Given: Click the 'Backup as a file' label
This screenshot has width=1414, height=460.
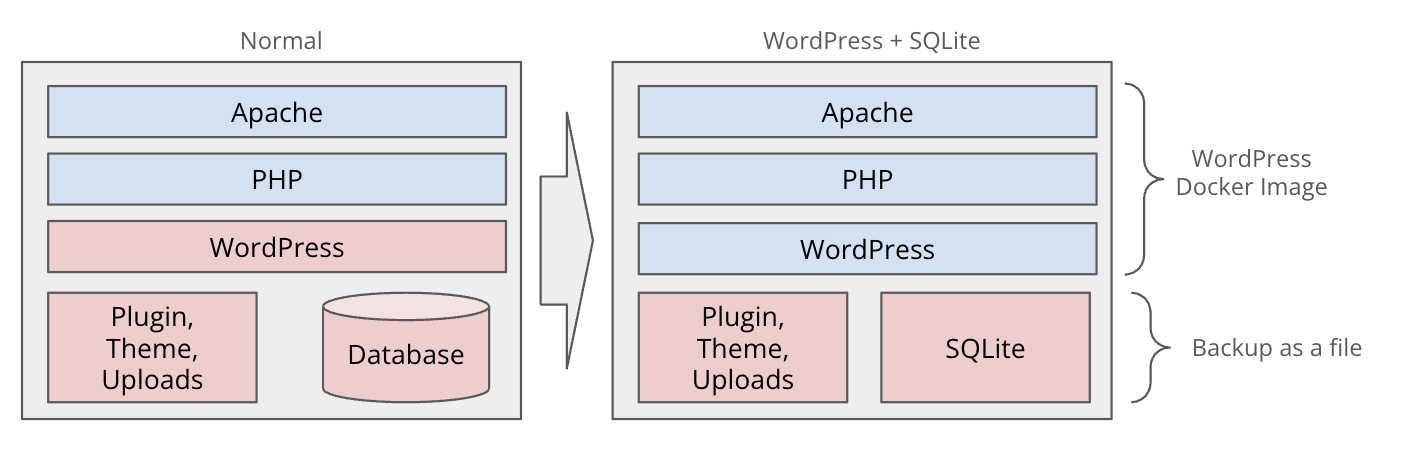Looking at the screenshot, I should pos(1277,348).
